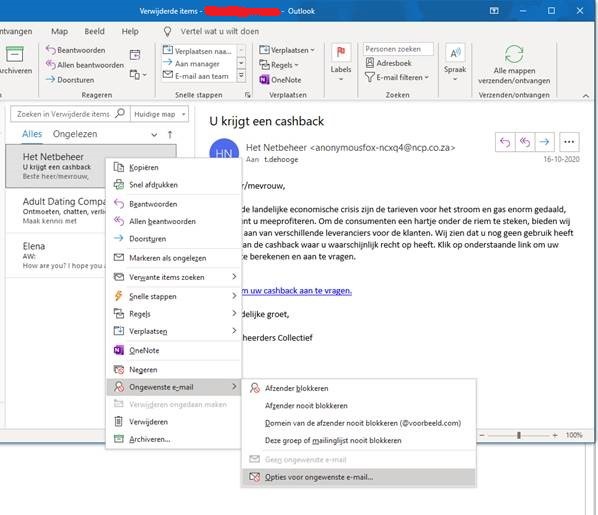This screenshot has height=515, width=598.
Task: Choose Verwijderen in context menu
Action: (x=174, y=422)
